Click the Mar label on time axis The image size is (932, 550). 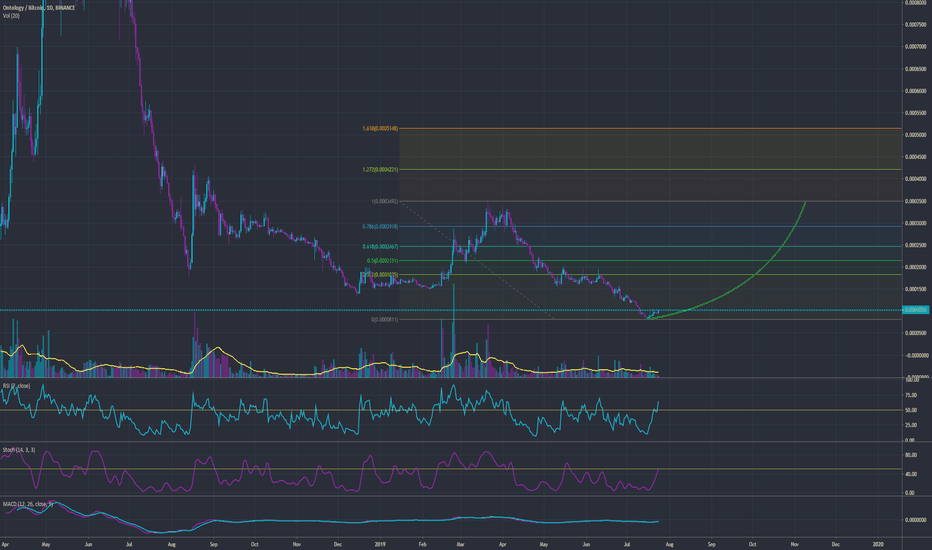[461, 544]
